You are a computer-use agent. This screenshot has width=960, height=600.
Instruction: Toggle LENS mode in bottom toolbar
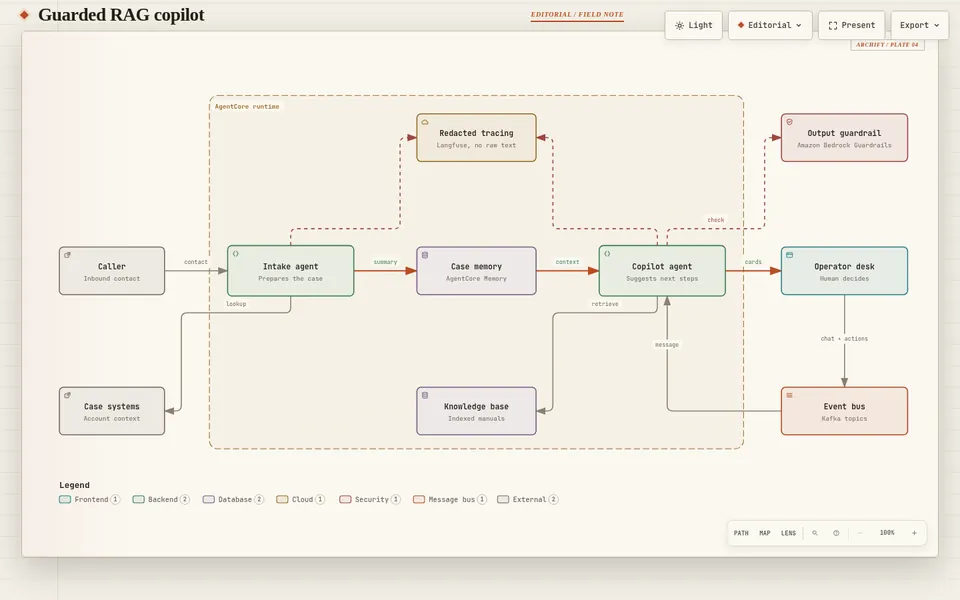(789, 533)
